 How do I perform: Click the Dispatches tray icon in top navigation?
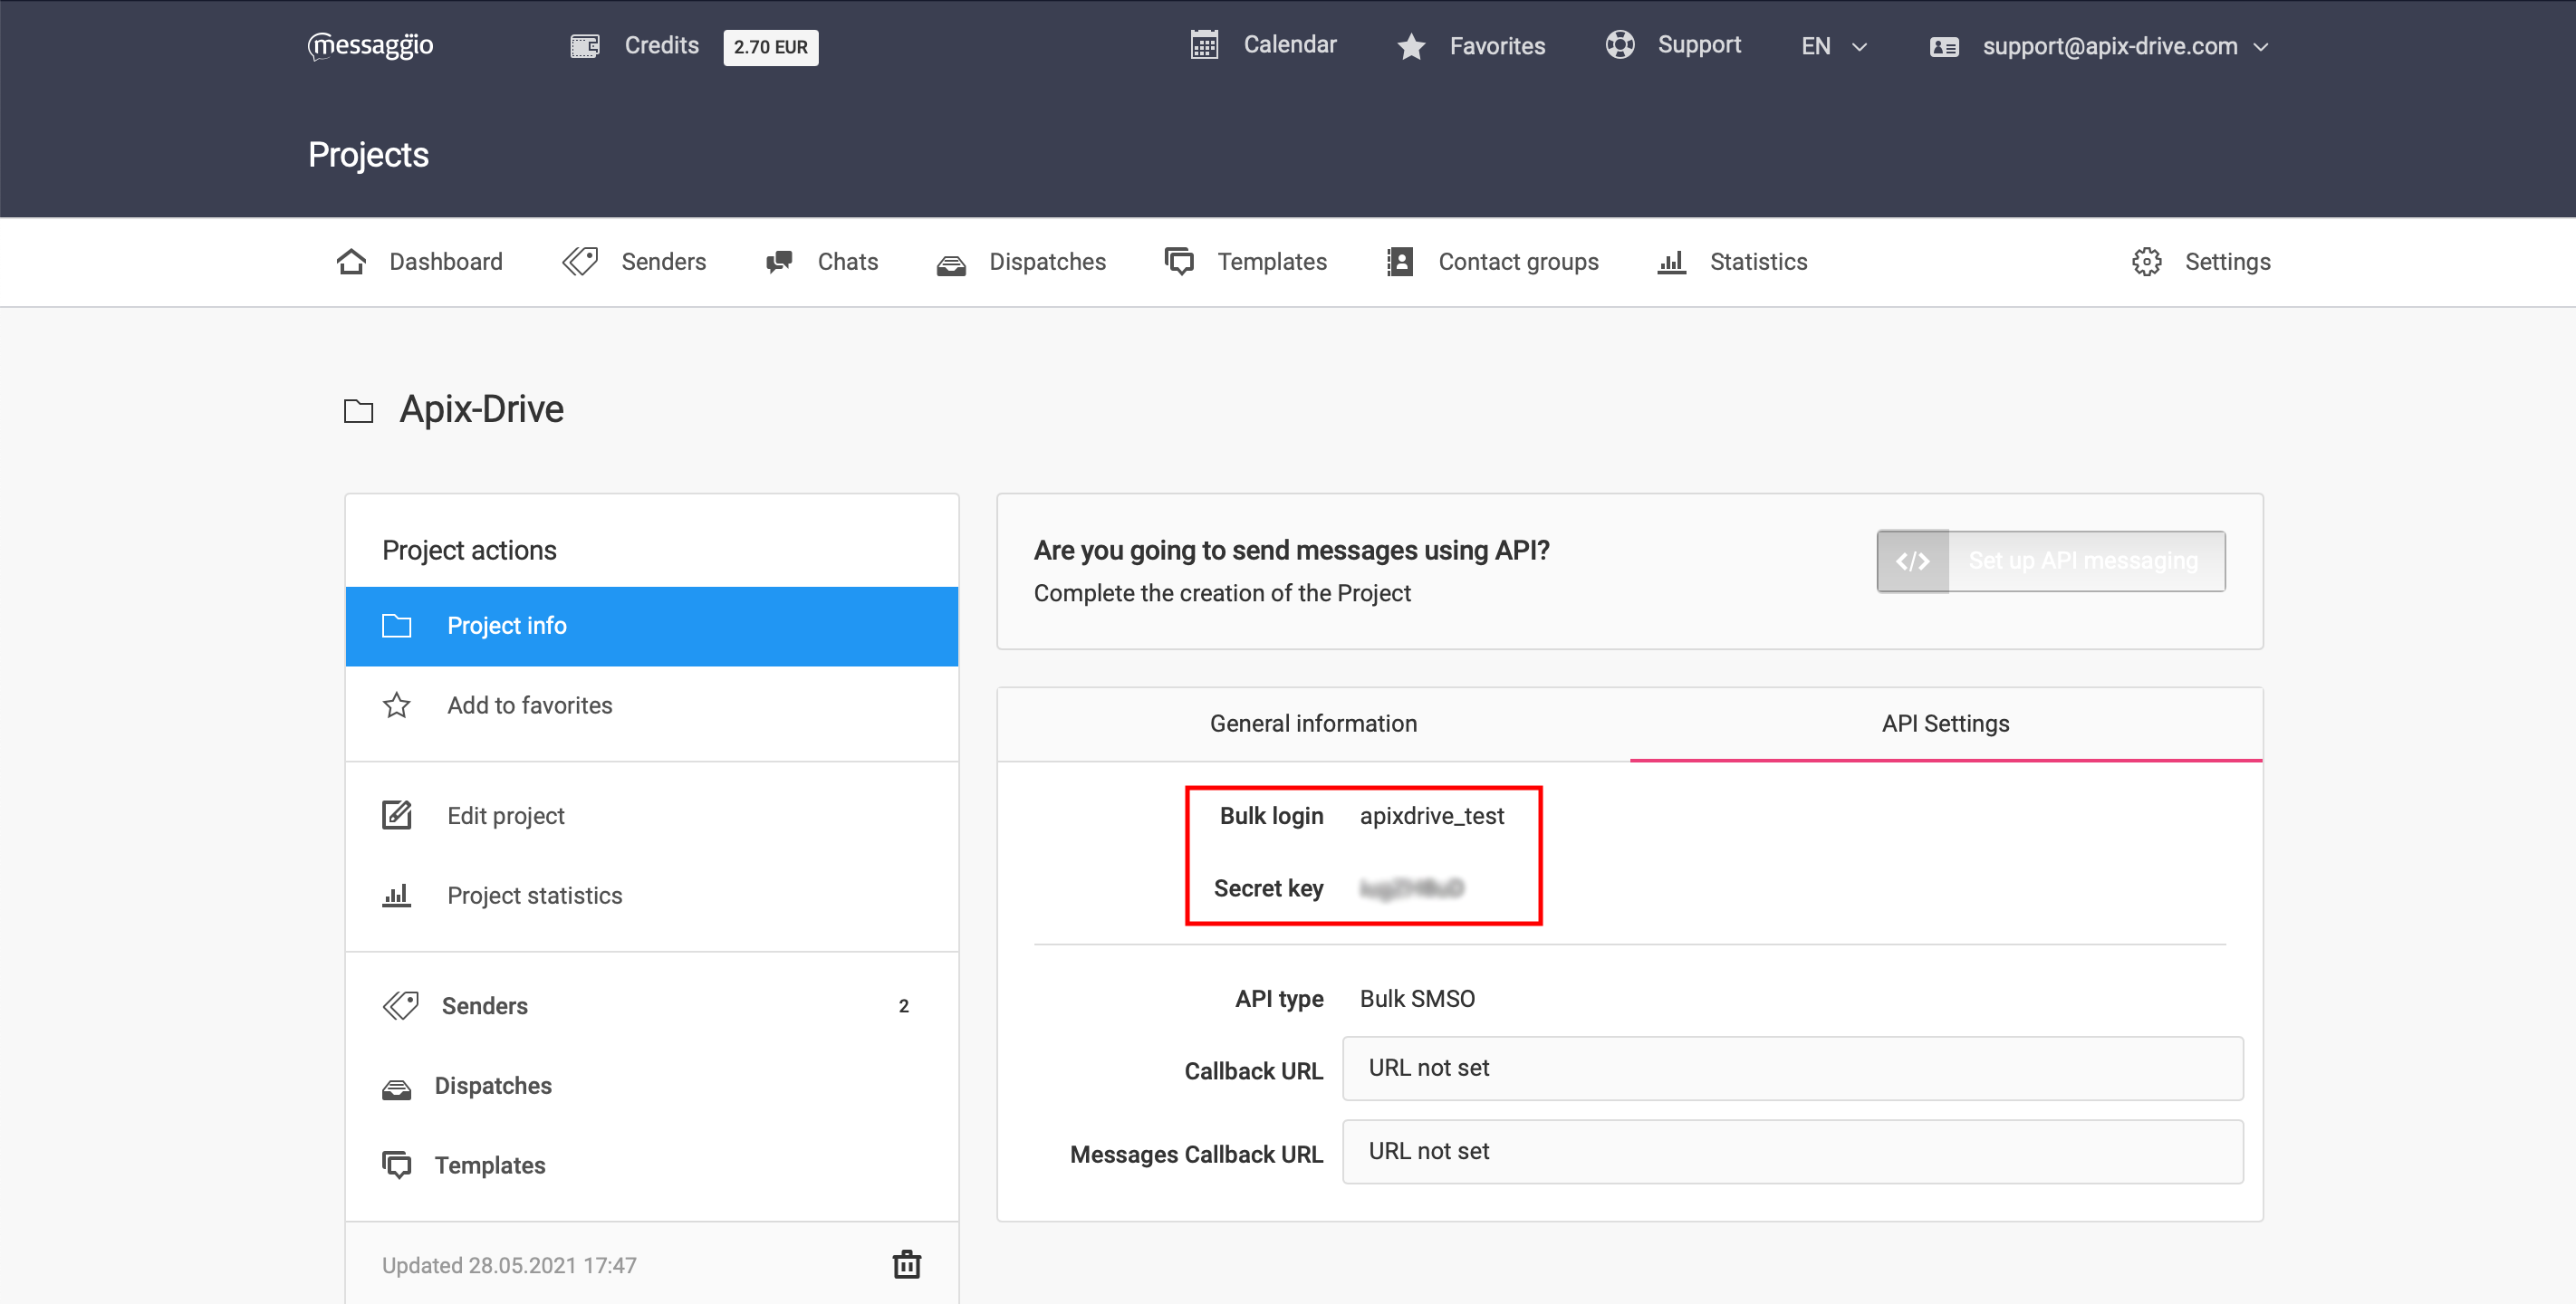coord(951,264)
